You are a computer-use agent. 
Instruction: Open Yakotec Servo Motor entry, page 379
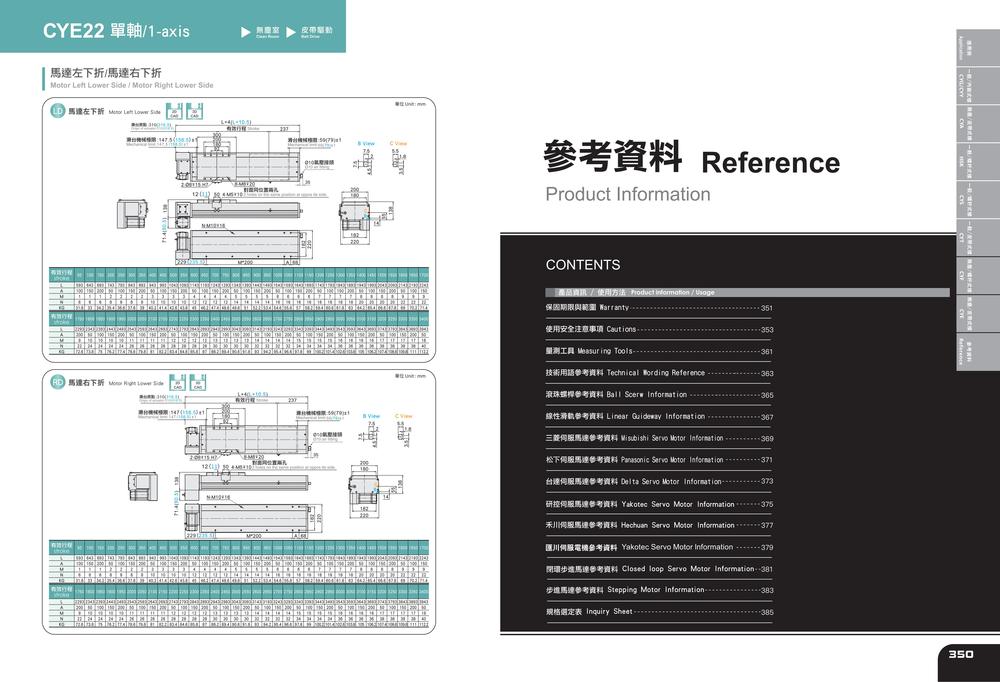659,547
